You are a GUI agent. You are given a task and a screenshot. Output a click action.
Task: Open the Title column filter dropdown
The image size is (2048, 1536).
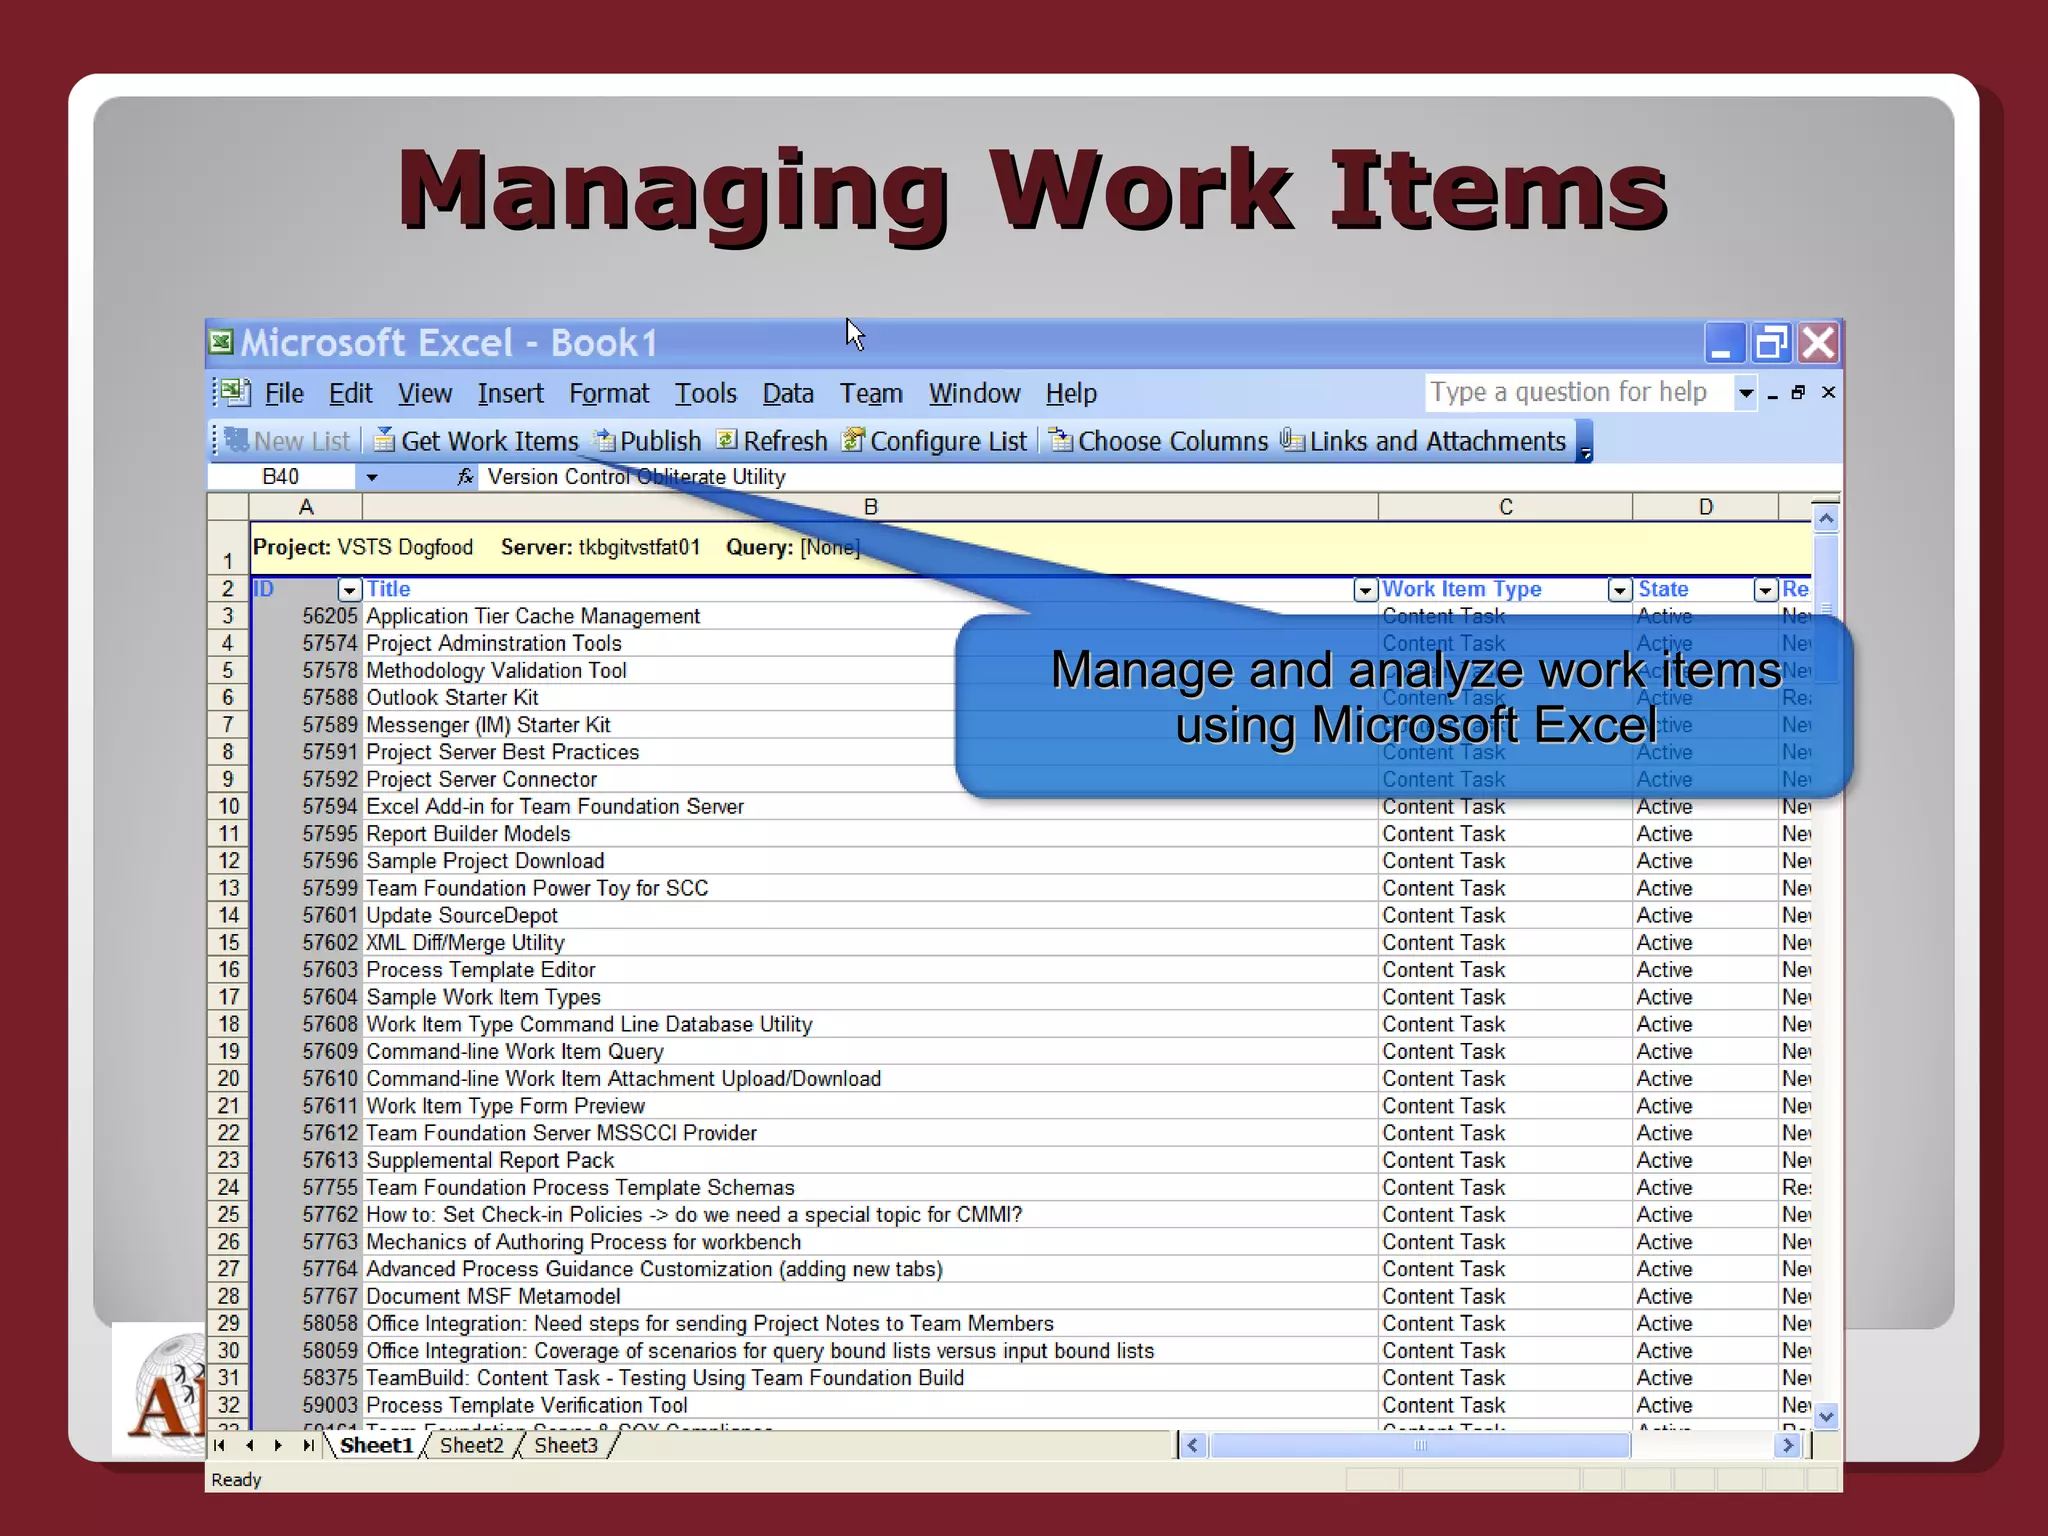pos(1365,590)
